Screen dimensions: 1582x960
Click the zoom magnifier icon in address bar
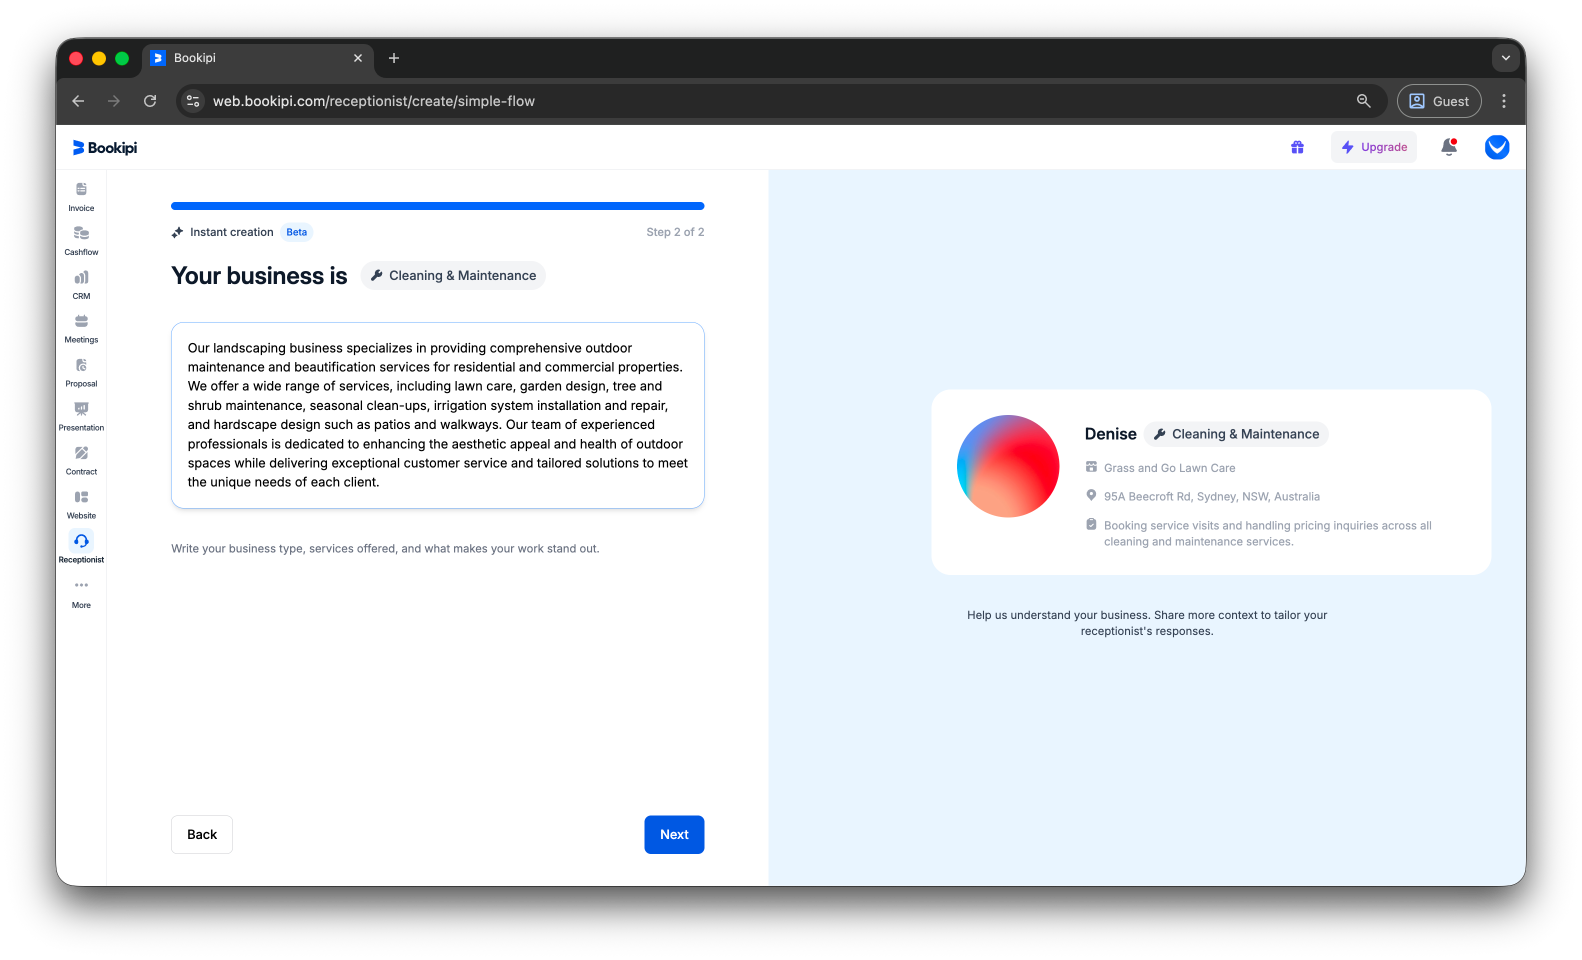coord(1363,101)
